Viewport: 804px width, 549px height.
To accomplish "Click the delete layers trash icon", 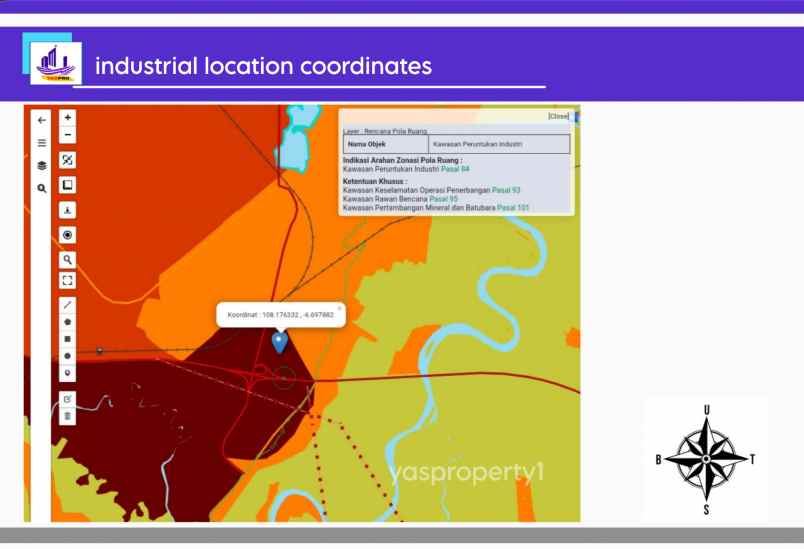I will pyautogui.click(x=67, y=416).
